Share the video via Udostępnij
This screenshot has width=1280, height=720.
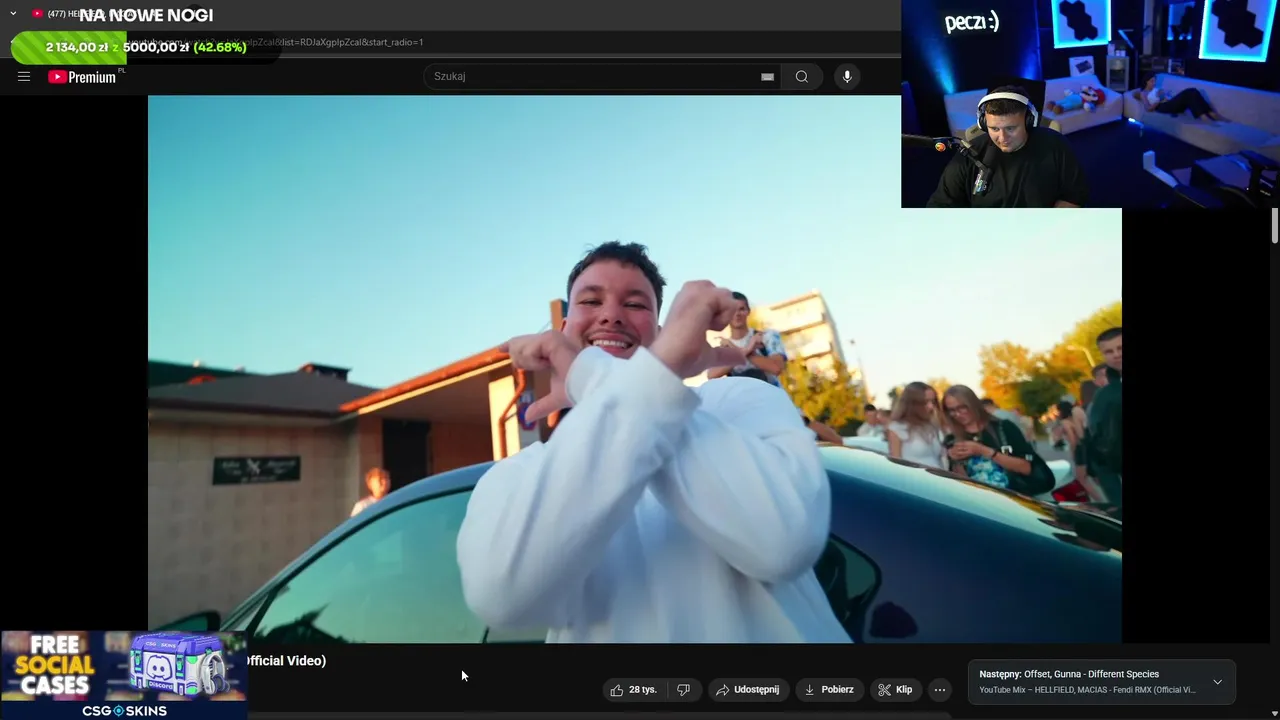pyautogui.click(x=748, y=689)
